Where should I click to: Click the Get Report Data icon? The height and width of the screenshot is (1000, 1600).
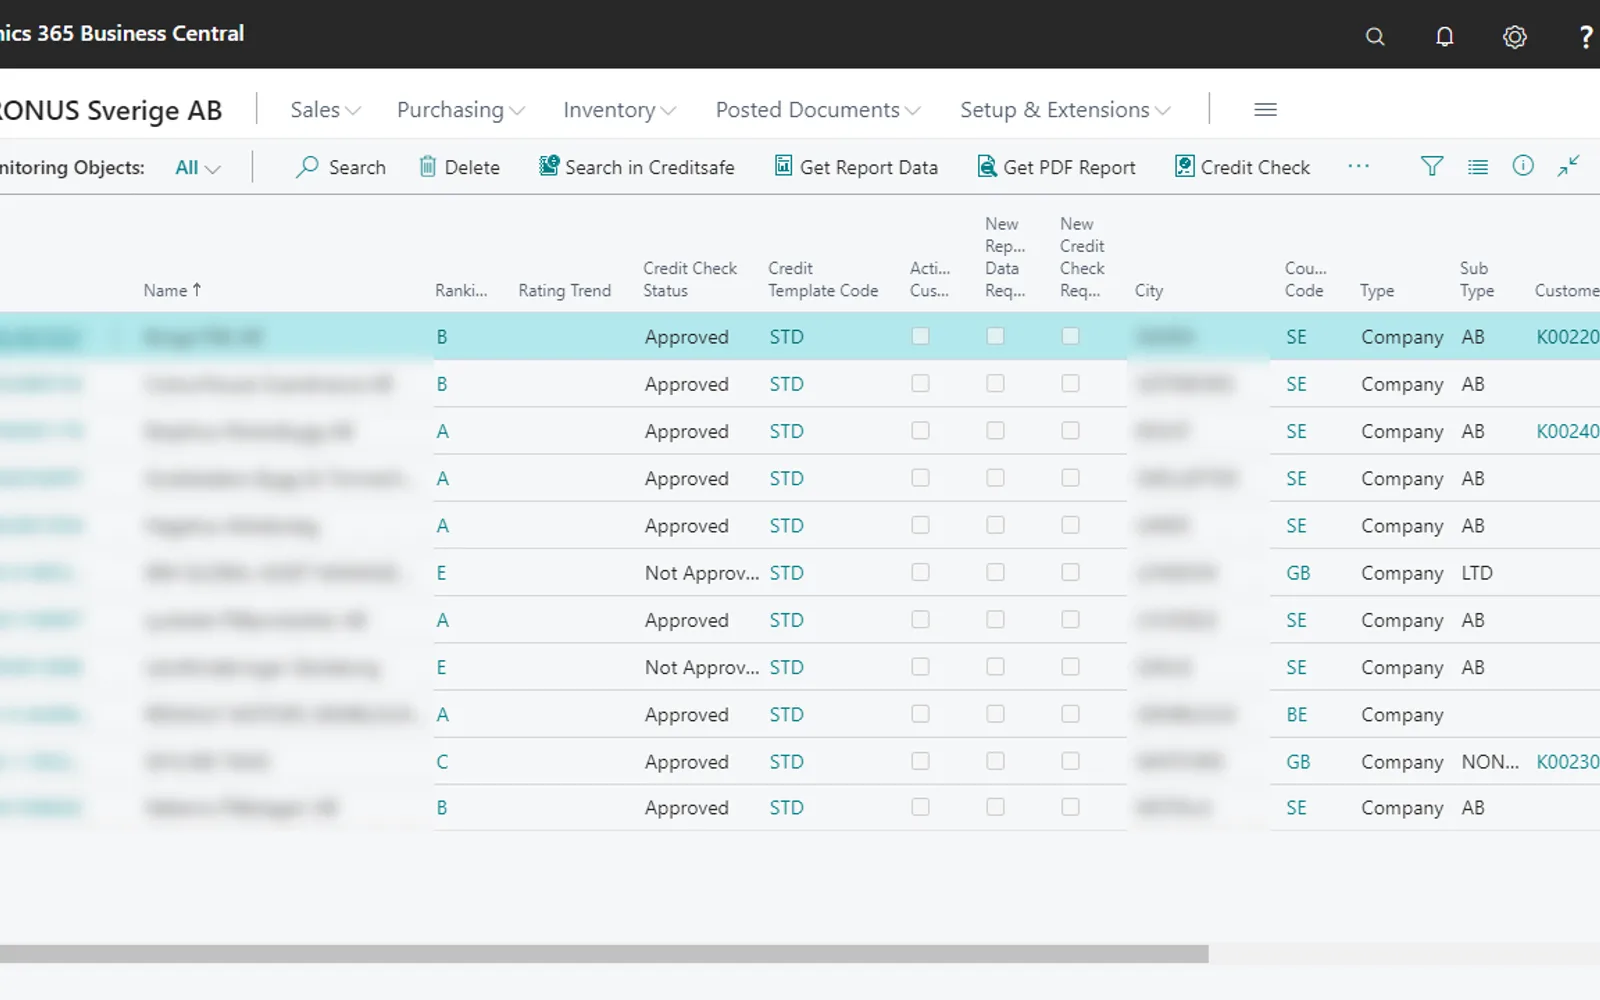pos(784,166)
